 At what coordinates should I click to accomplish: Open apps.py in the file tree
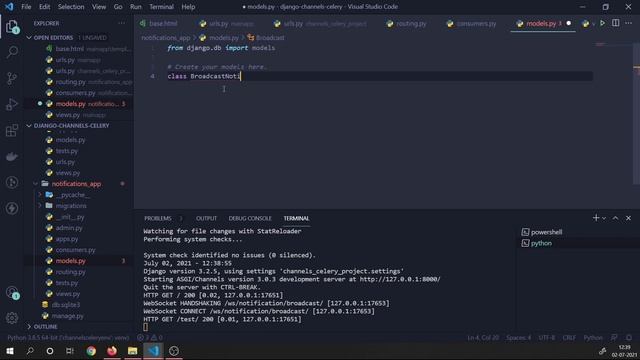point(67,239)
